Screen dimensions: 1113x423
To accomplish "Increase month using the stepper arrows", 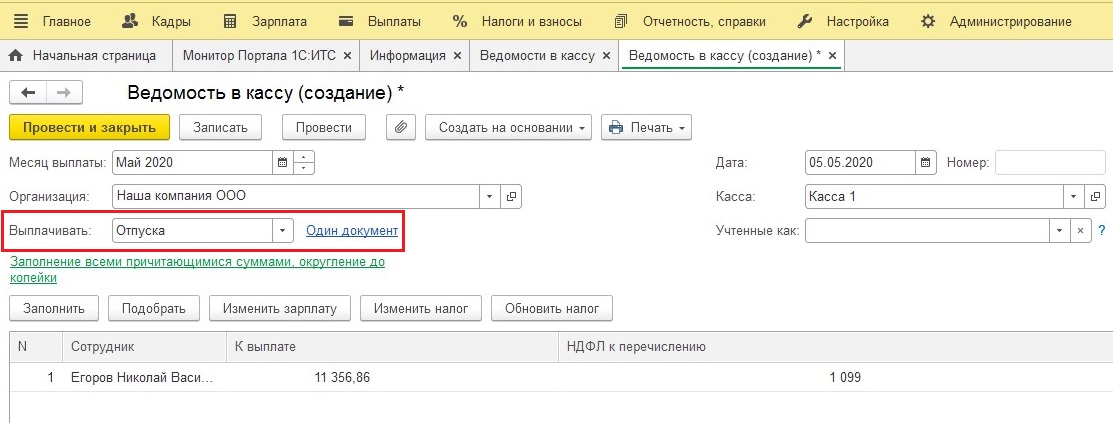I will [x=304, y=157].
